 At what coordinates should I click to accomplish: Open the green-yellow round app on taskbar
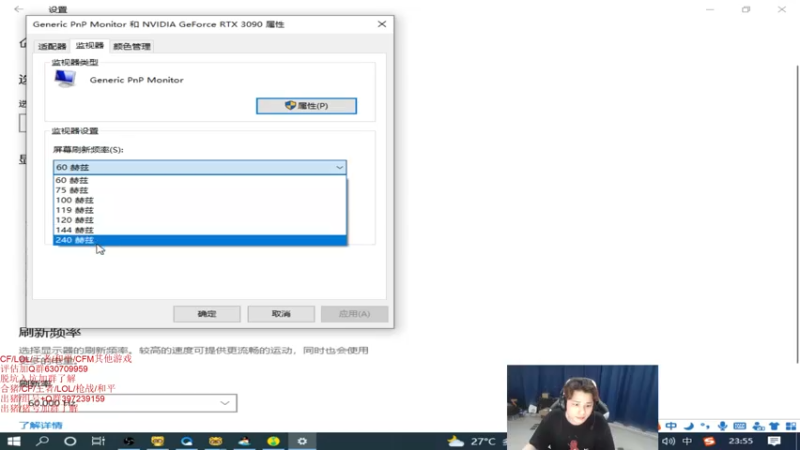coord(273,441)
